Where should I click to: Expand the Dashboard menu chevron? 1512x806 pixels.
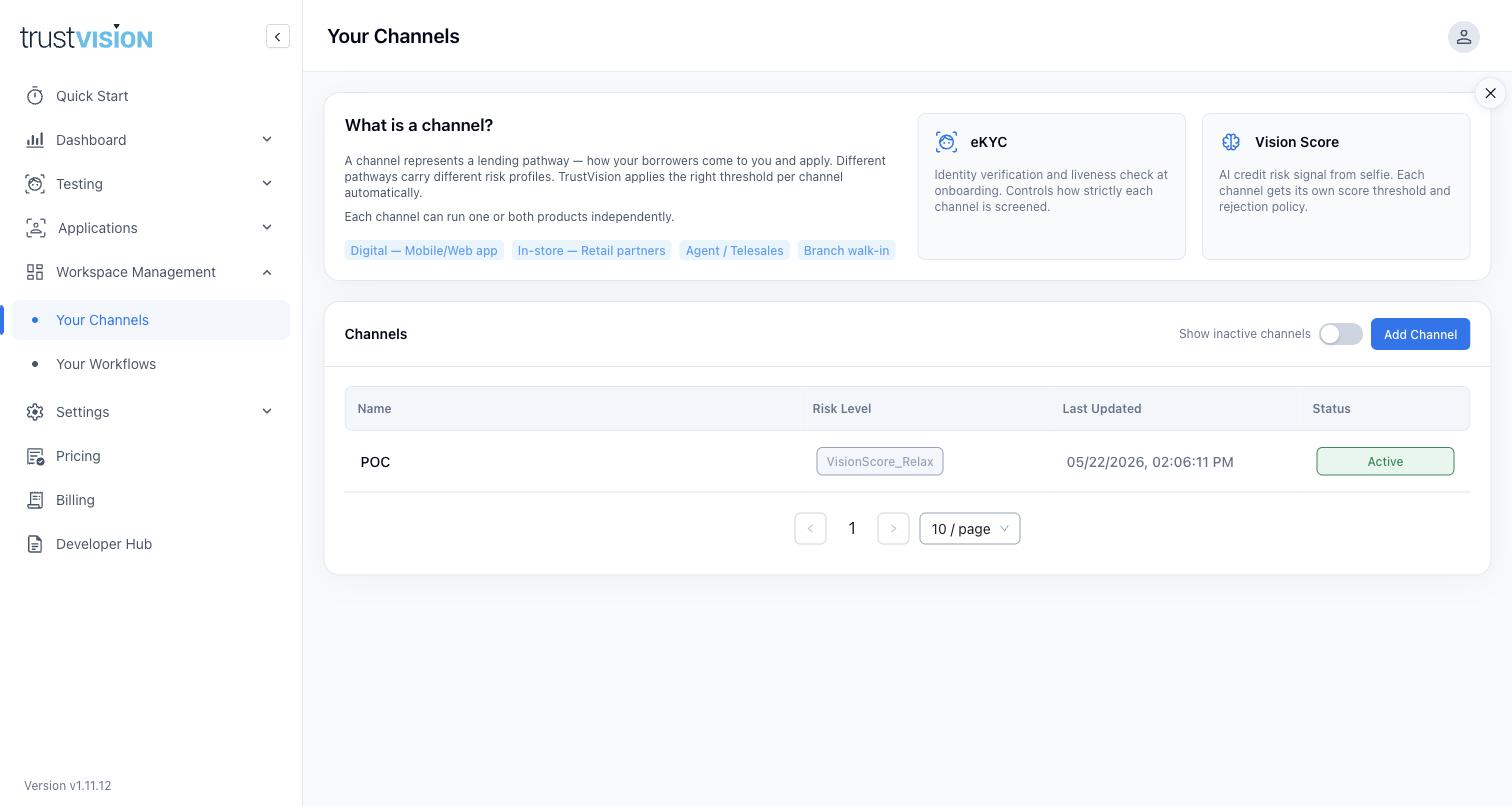267,140
